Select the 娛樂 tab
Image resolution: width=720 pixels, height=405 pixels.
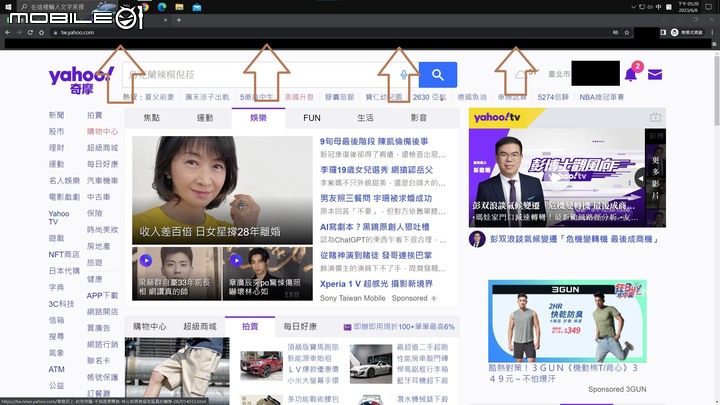click(258, 118)
